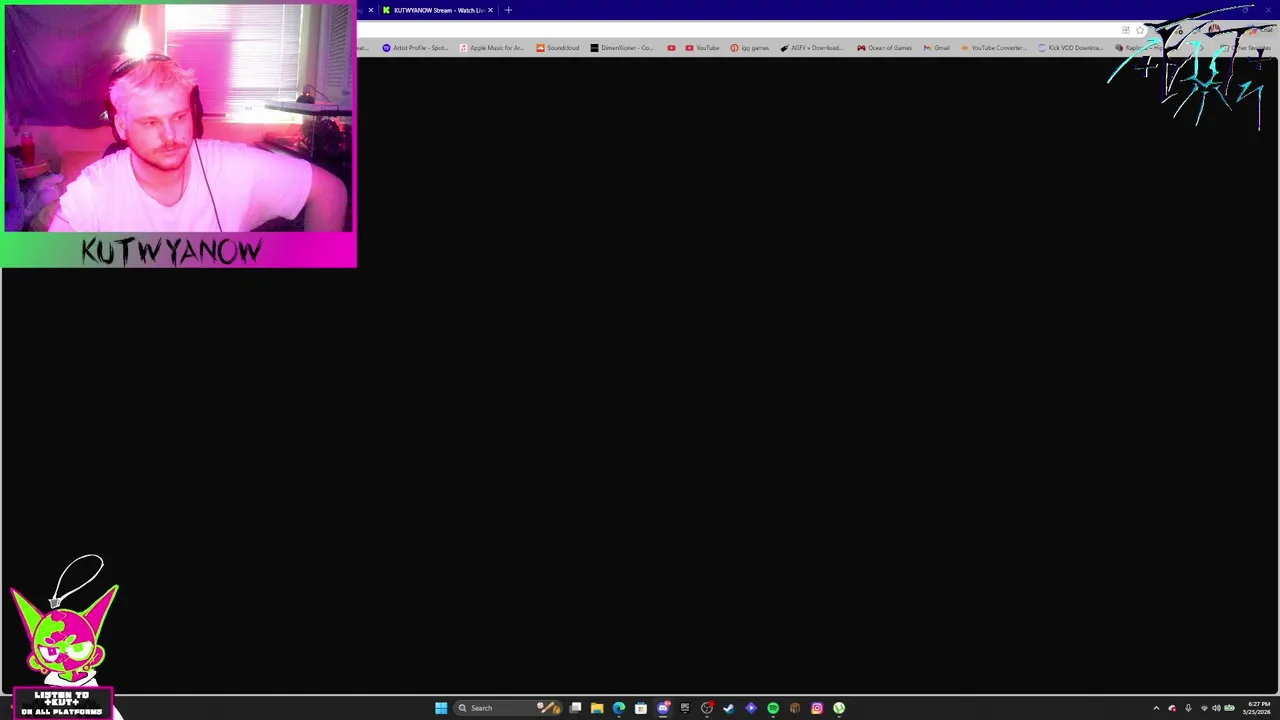The image size is (1280, 720).
Task: Open Task View on the taskbar
Action: 575,708
